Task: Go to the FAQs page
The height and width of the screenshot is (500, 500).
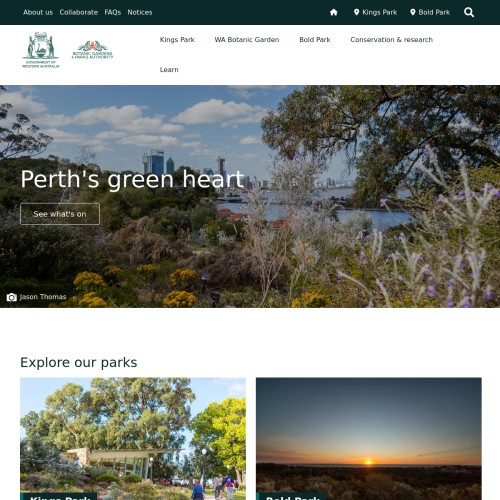Action: (113, 12)
